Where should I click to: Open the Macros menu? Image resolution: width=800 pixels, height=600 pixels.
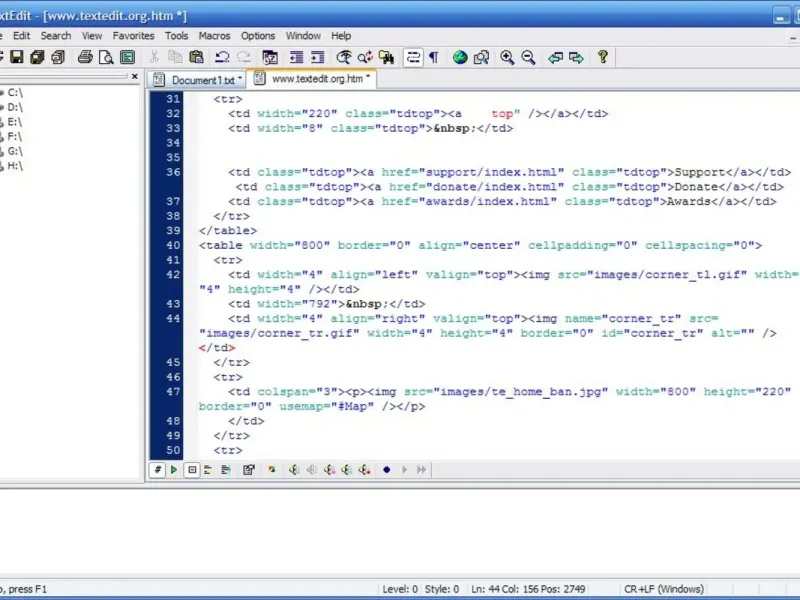(x=214, y=36)
